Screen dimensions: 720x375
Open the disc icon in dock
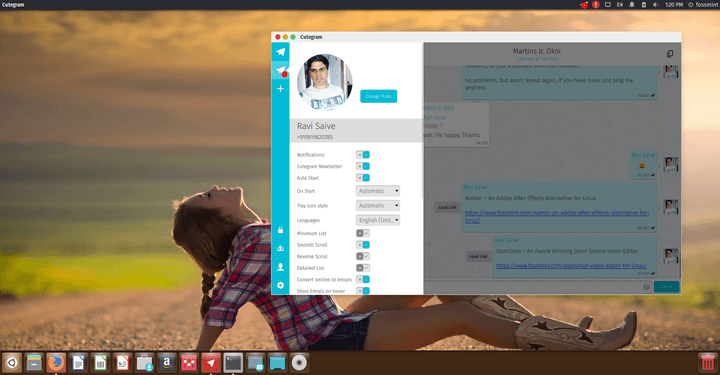[x=299, y=363]
